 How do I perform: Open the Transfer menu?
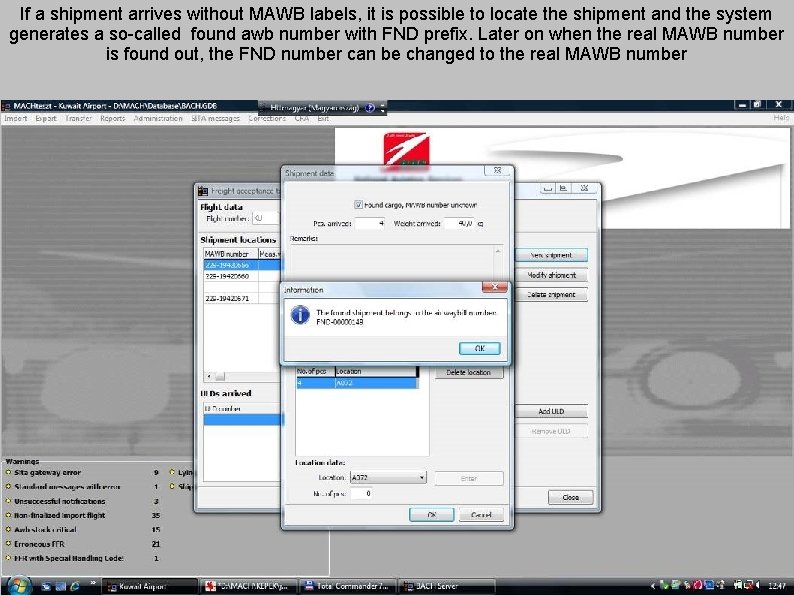[78, 118]
